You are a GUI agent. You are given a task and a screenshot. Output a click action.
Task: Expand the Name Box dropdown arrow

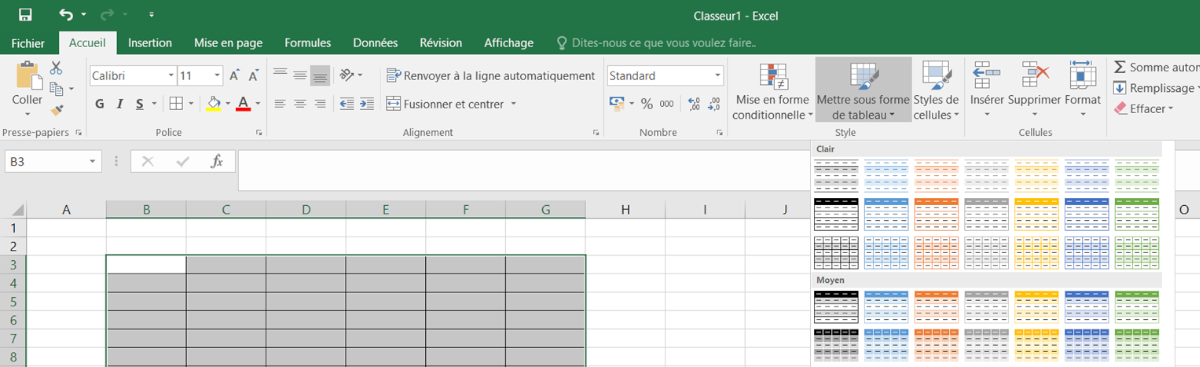tap(93, 161)
